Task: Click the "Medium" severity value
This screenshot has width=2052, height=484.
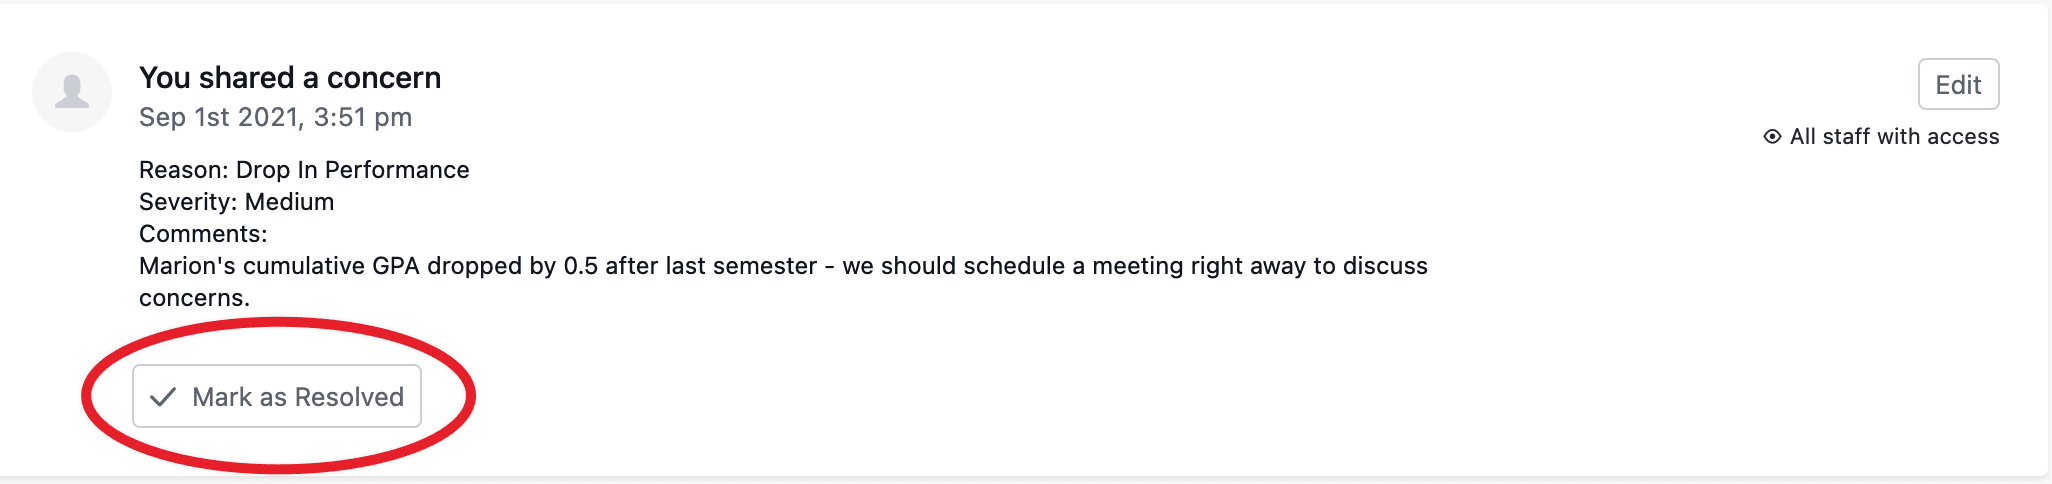Action: pyautogui.click(x=289, y=202)
